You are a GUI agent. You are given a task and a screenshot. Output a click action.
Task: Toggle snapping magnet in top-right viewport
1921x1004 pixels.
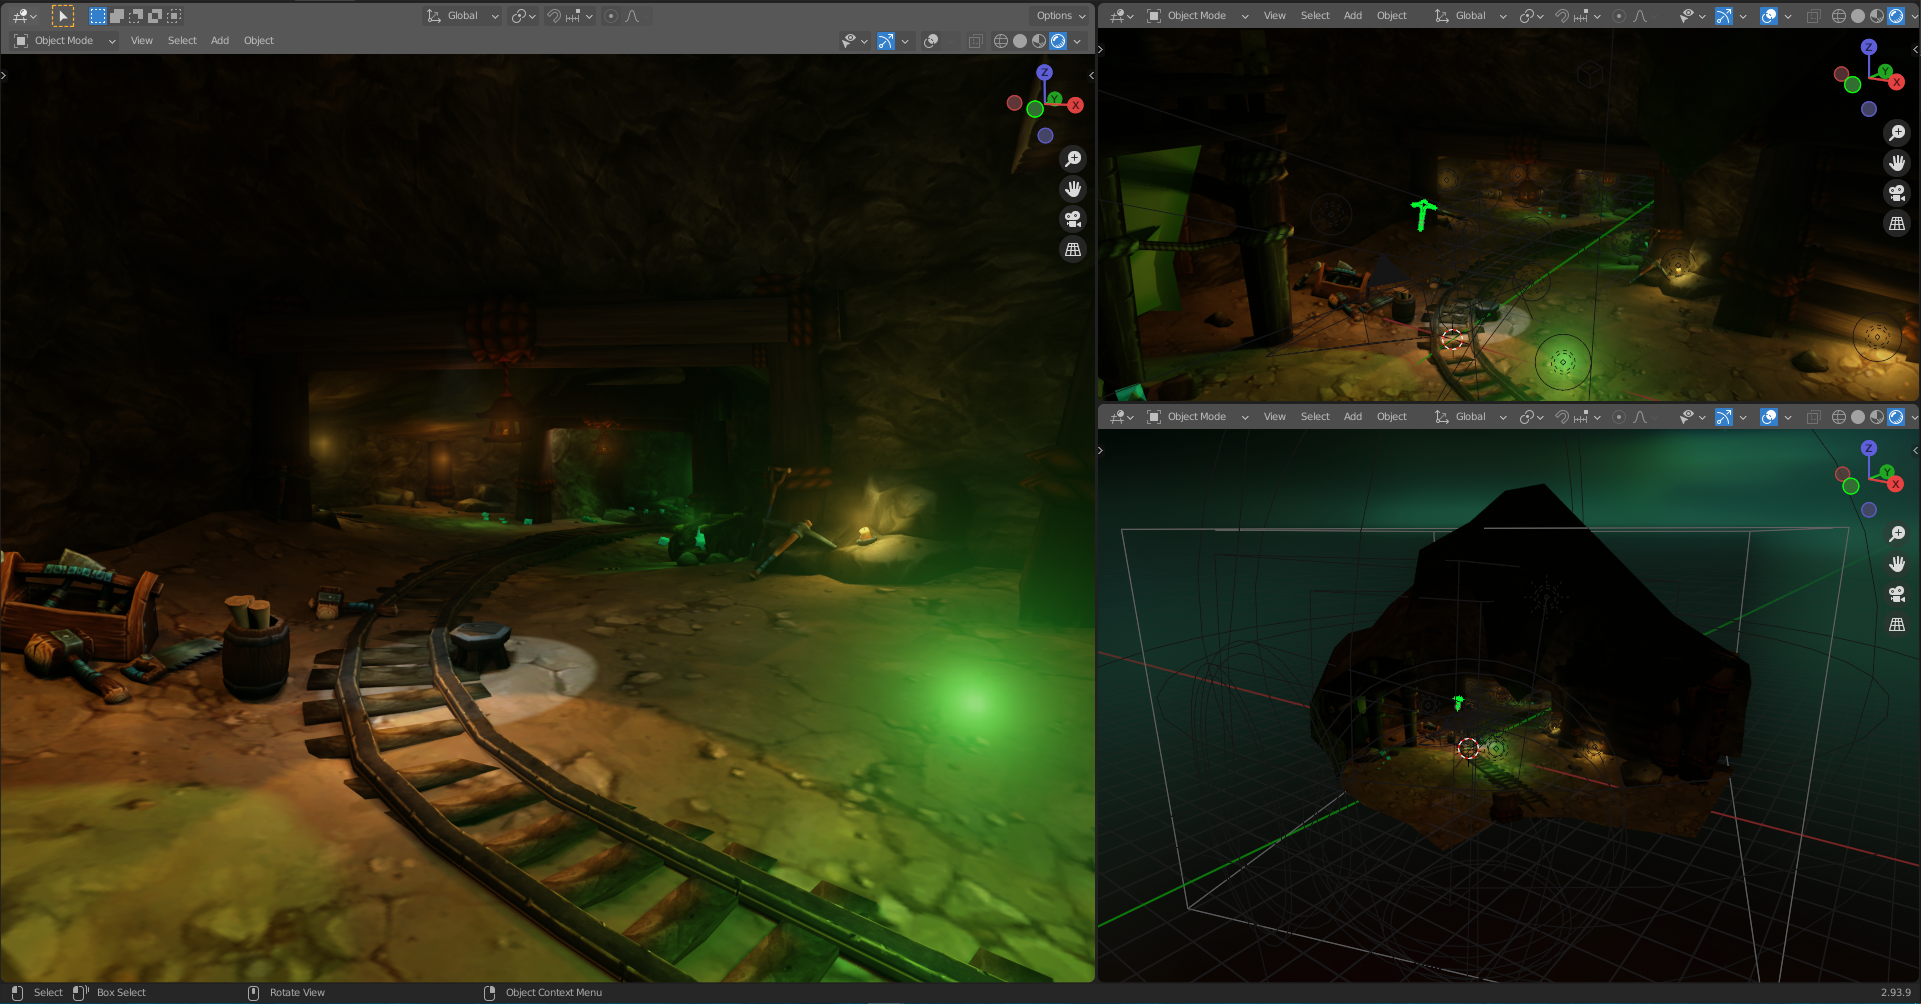(x=1562, y=16)
